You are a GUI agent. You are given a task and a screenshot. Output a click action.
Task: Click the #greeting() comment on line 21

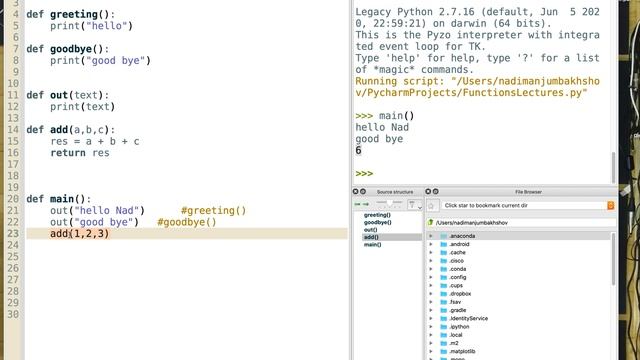point(213,211)
